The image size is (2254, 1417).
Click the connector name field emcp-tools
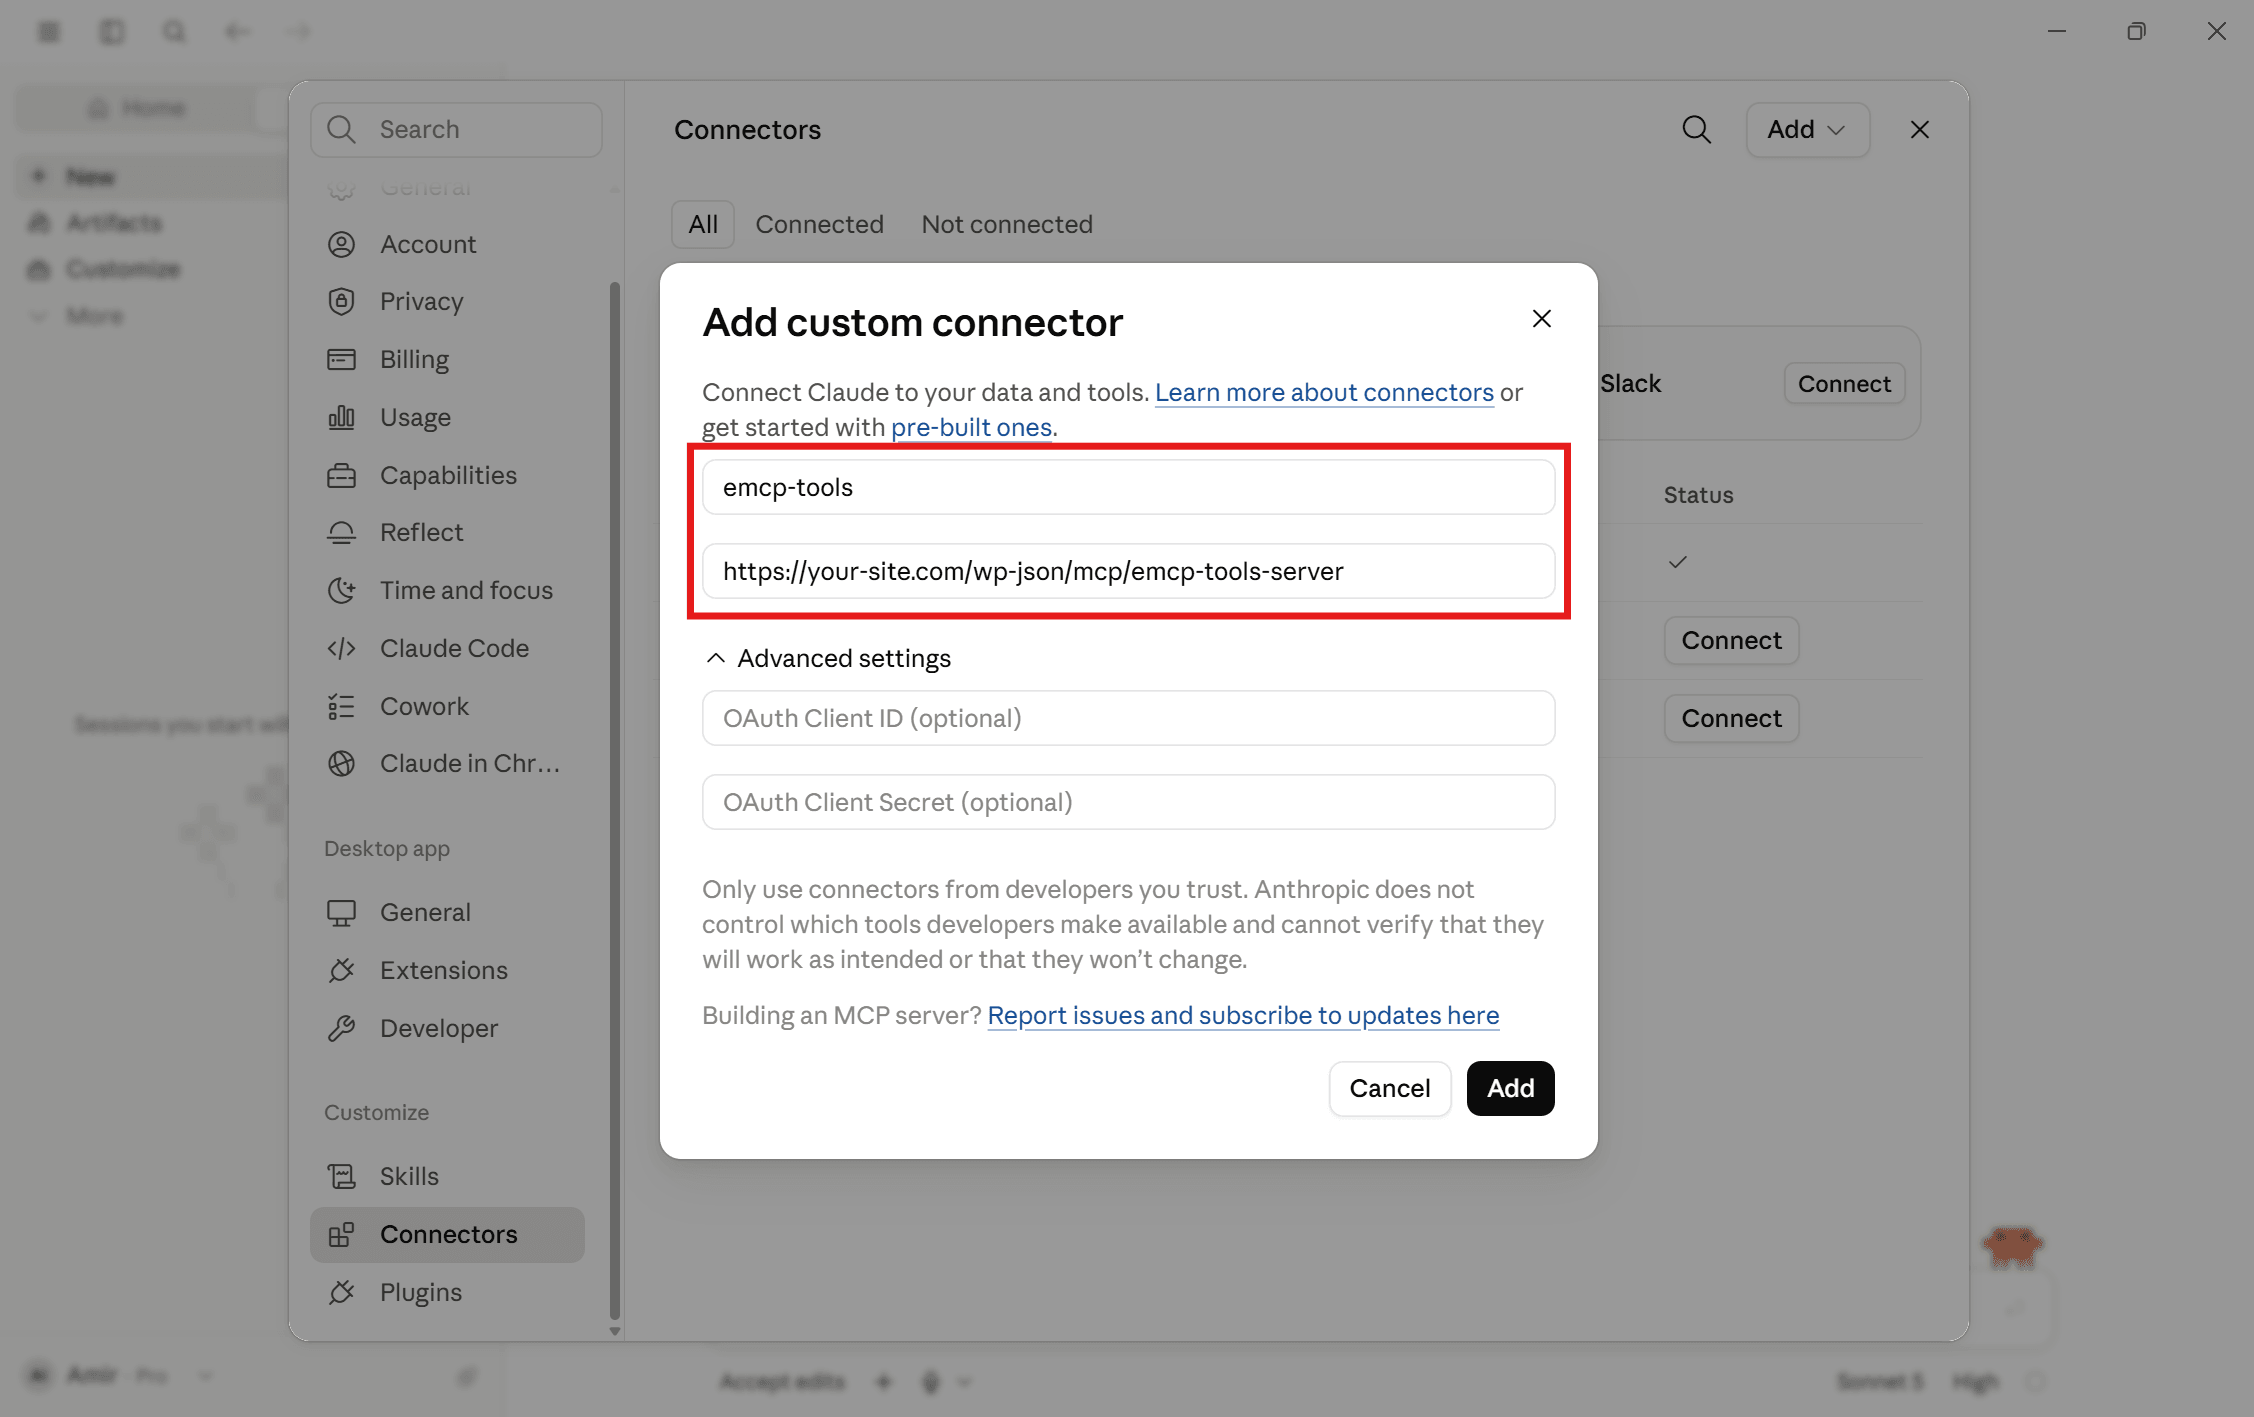pos(1128,487)
